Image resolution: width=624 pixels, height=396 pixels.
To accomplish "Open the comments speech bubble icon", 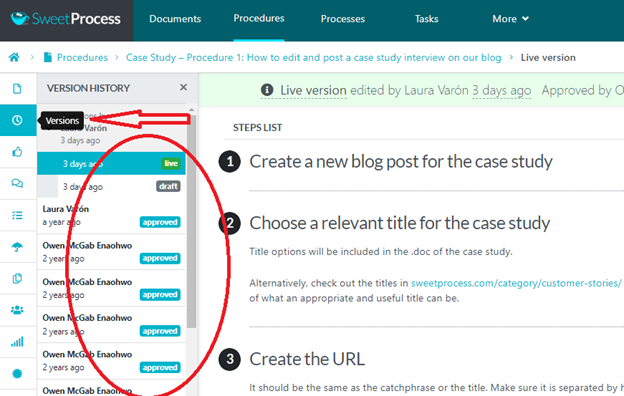I will click(x=17, y=183).
